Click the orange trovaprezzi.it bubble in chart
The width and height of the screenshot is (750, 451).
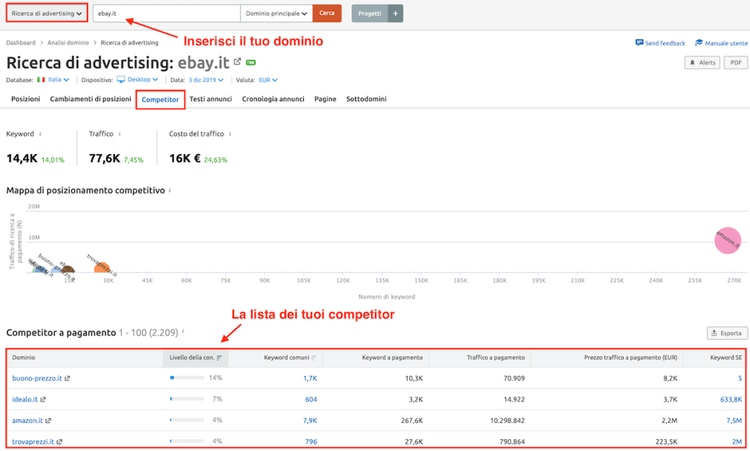(101, 267)
